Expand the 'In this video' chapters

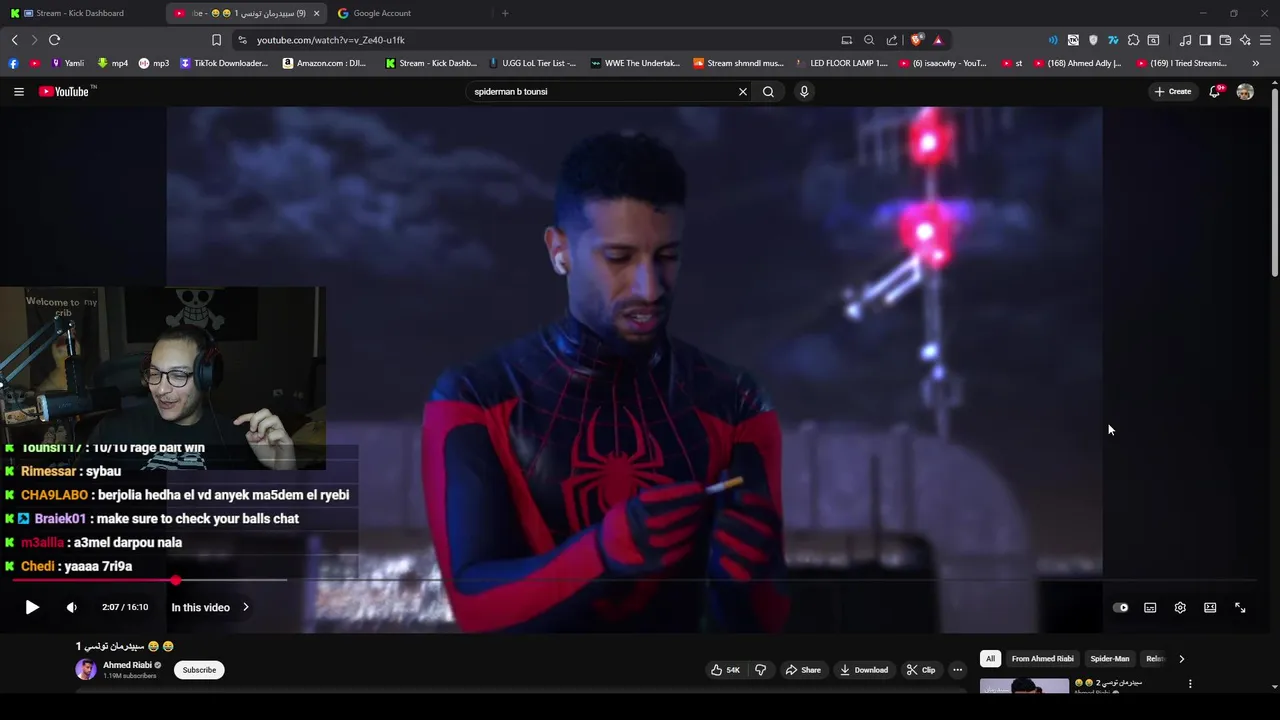tap(210, 607)
